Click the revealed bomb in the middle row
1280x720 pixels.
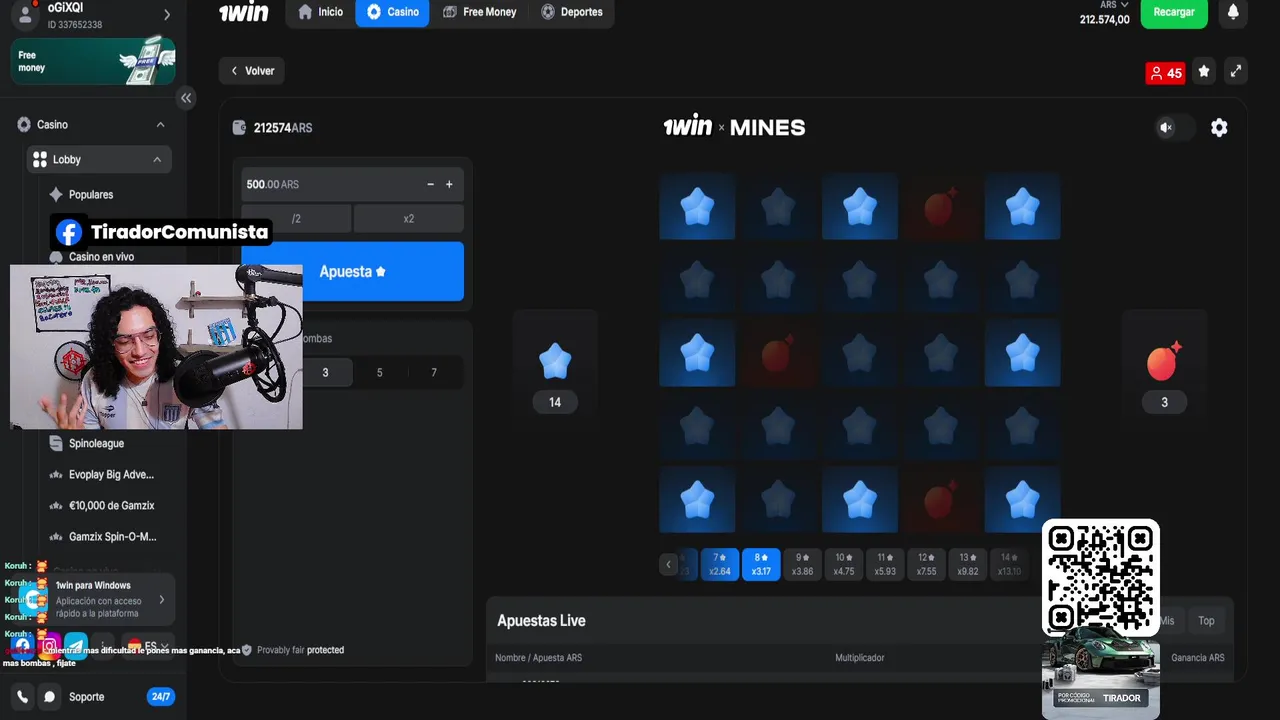[x=778, y=354]
